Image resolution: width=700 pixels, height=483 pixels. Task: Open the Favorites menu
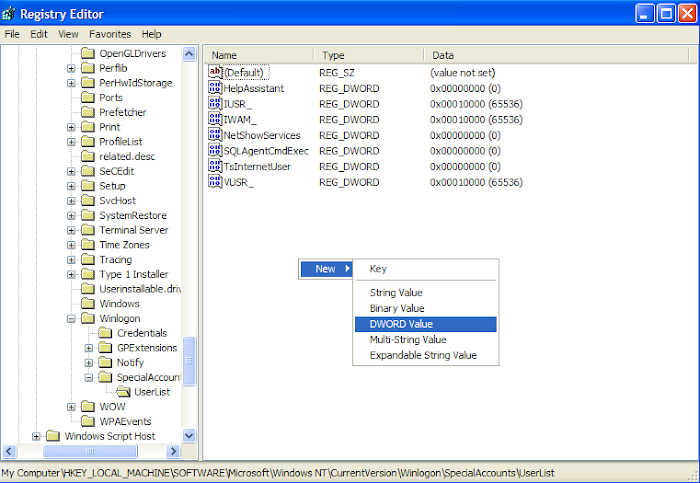click(x=110, y=34)
